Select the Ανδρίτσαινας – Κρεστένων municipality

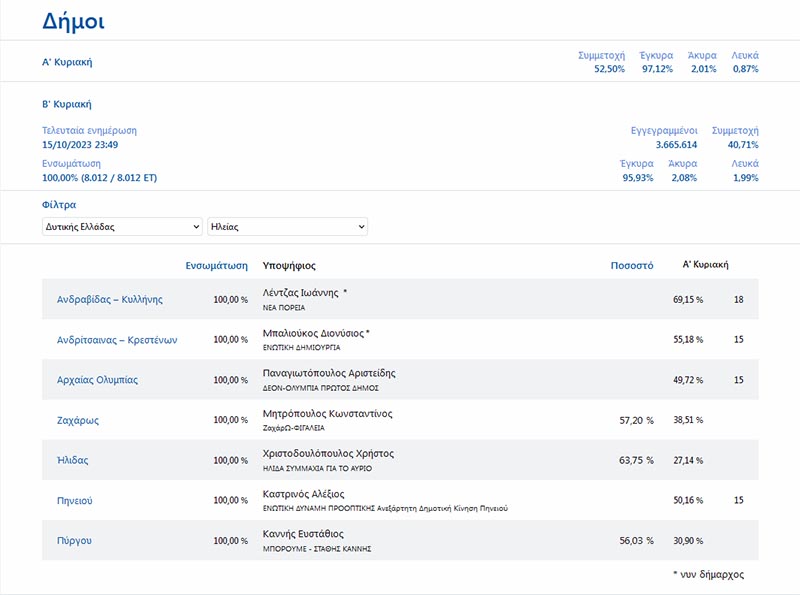(117, 340)
